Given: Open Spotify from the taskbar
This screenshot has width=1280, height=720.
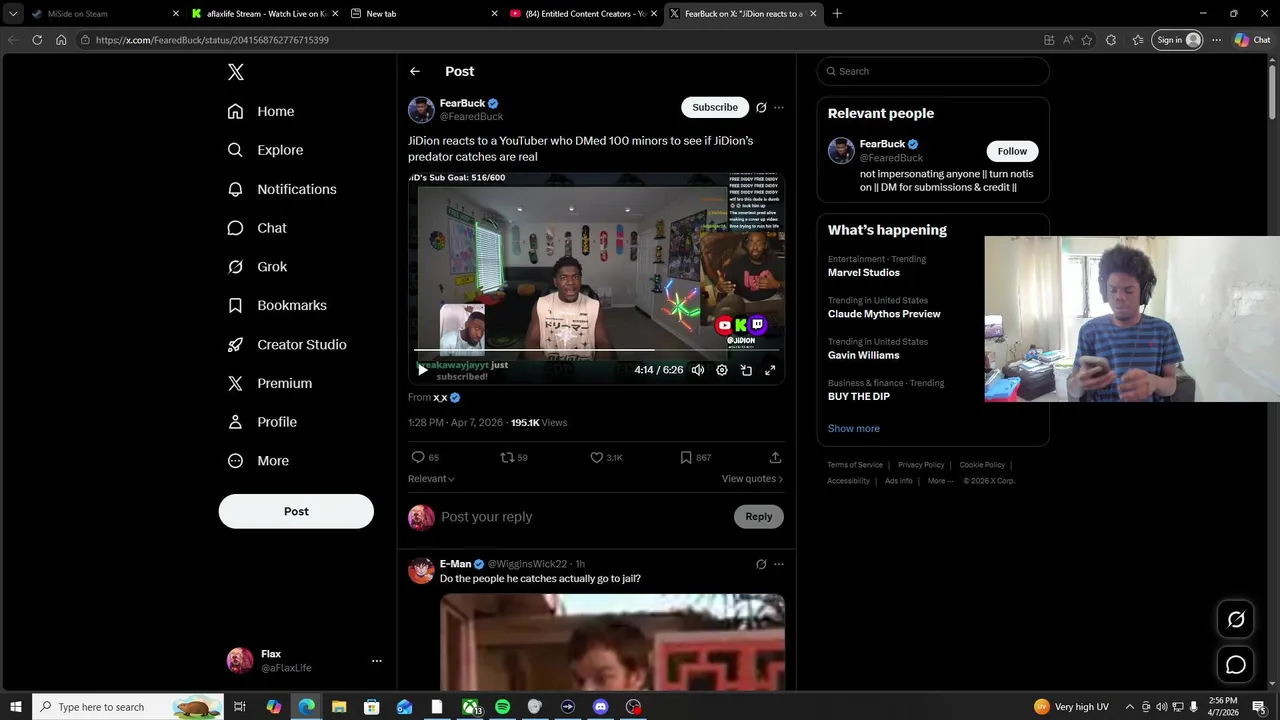Looking at the screenshot, I should [502, 707].
